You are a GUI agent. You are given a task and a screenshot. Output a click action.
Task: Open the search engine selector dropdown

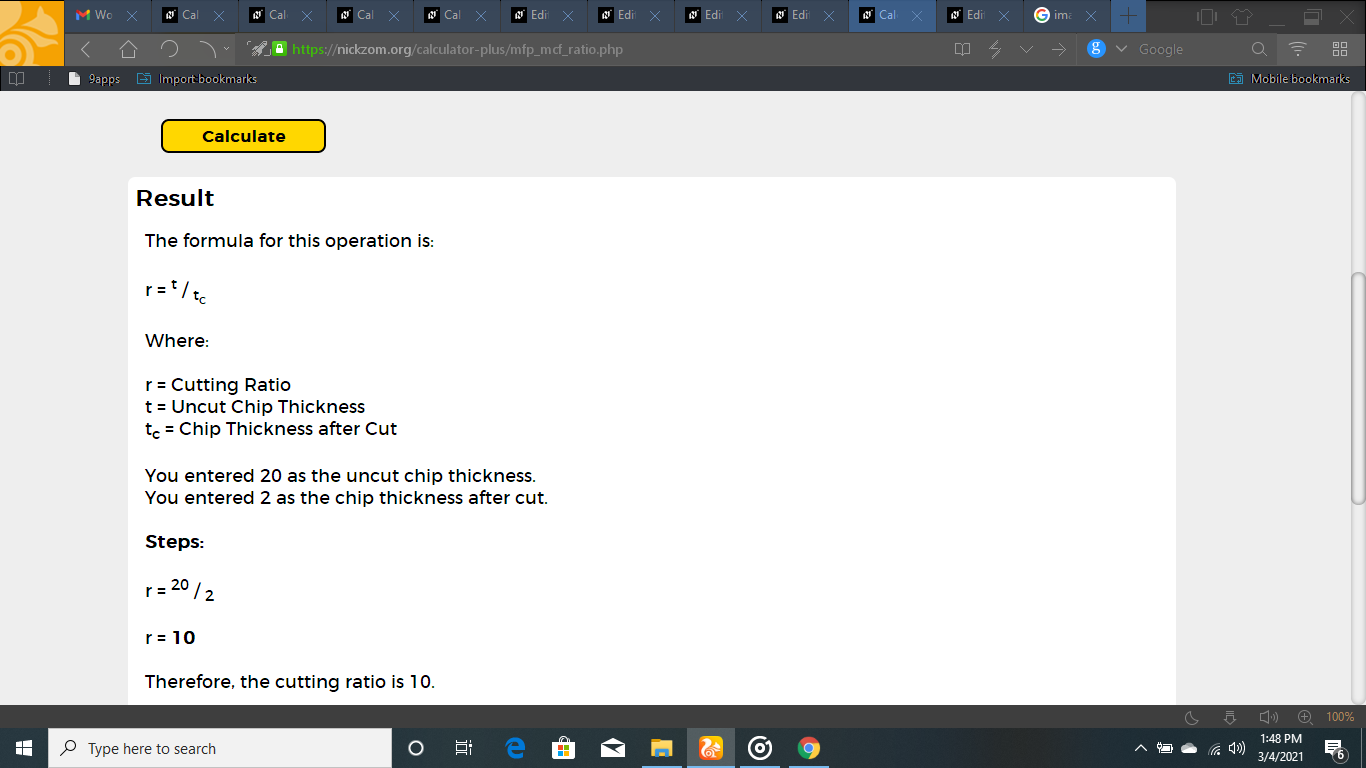(1120, 49)
